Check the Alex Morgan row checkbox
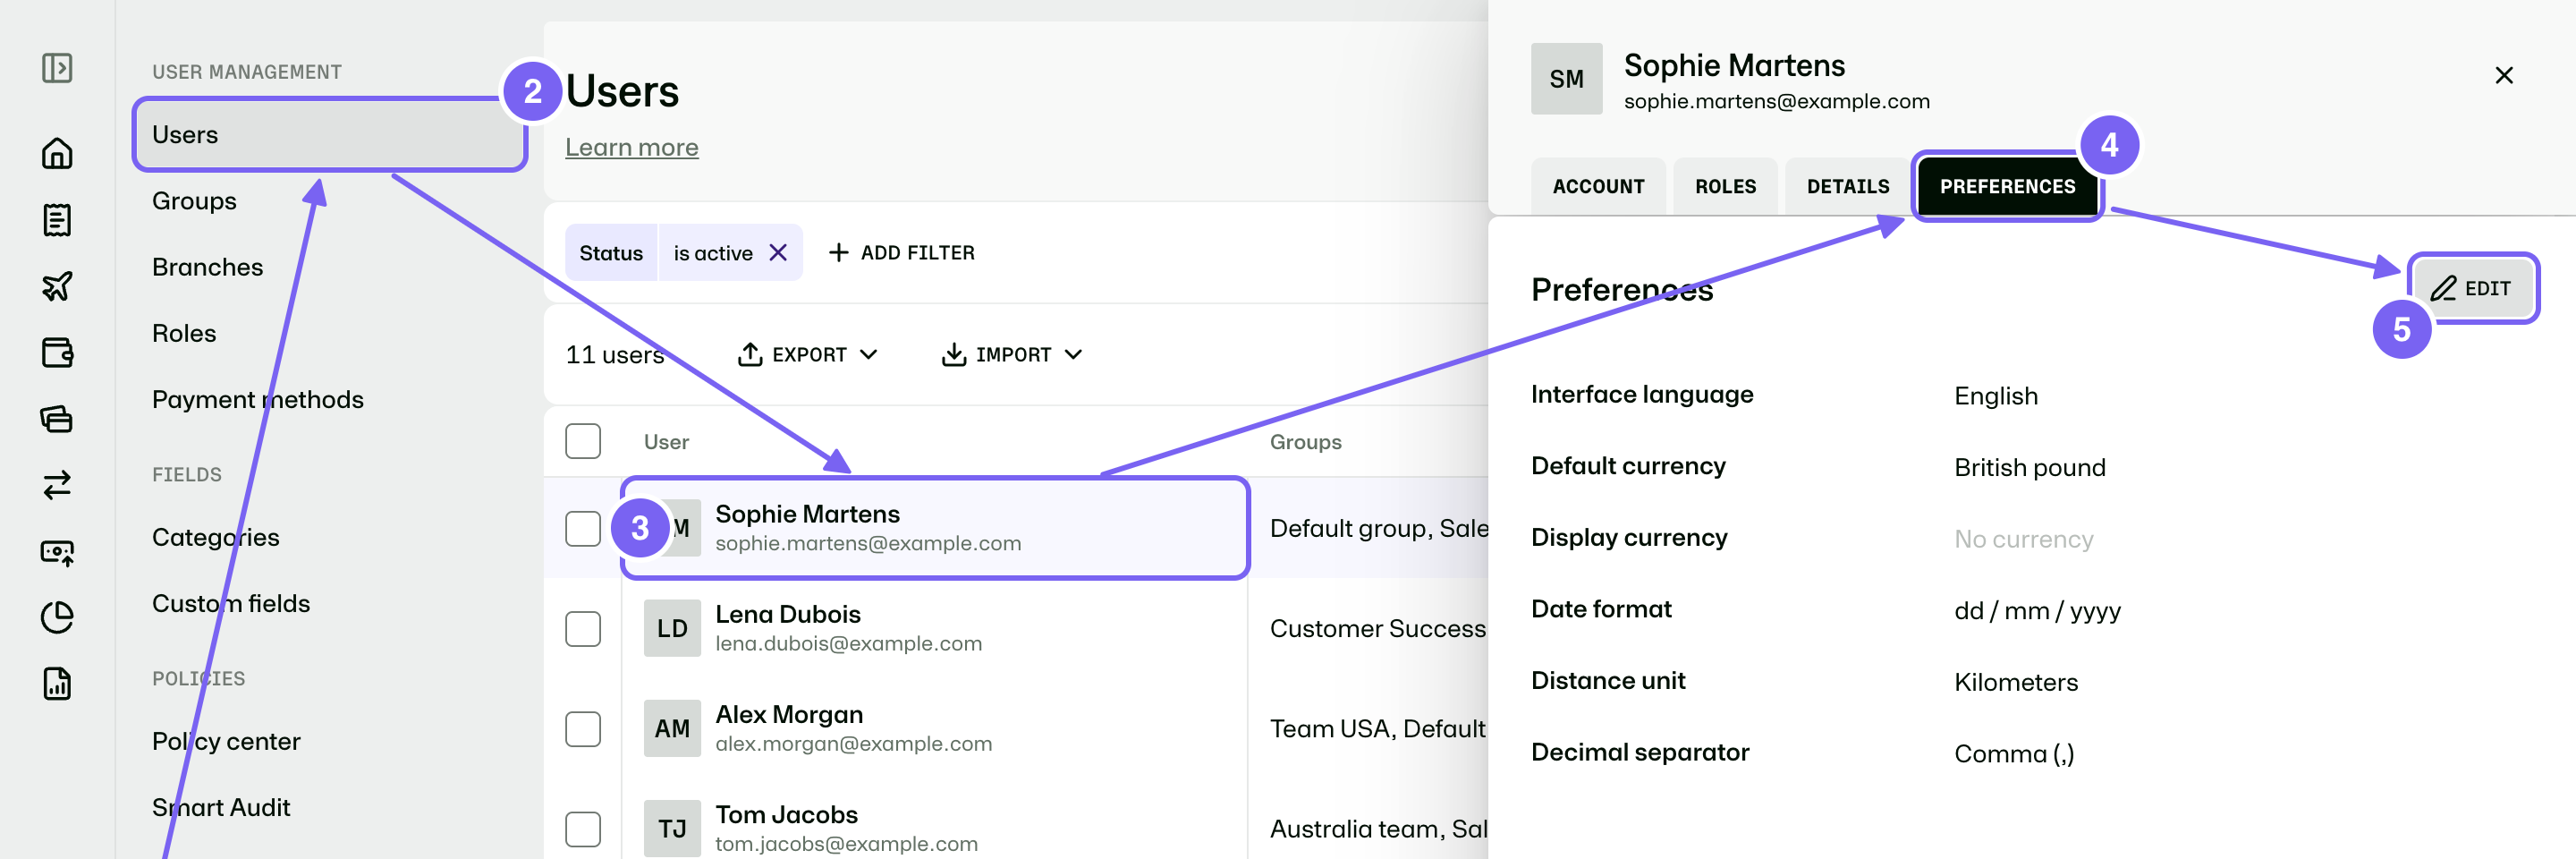Viewport: 2576px width, 859px height. coord(583,728)
